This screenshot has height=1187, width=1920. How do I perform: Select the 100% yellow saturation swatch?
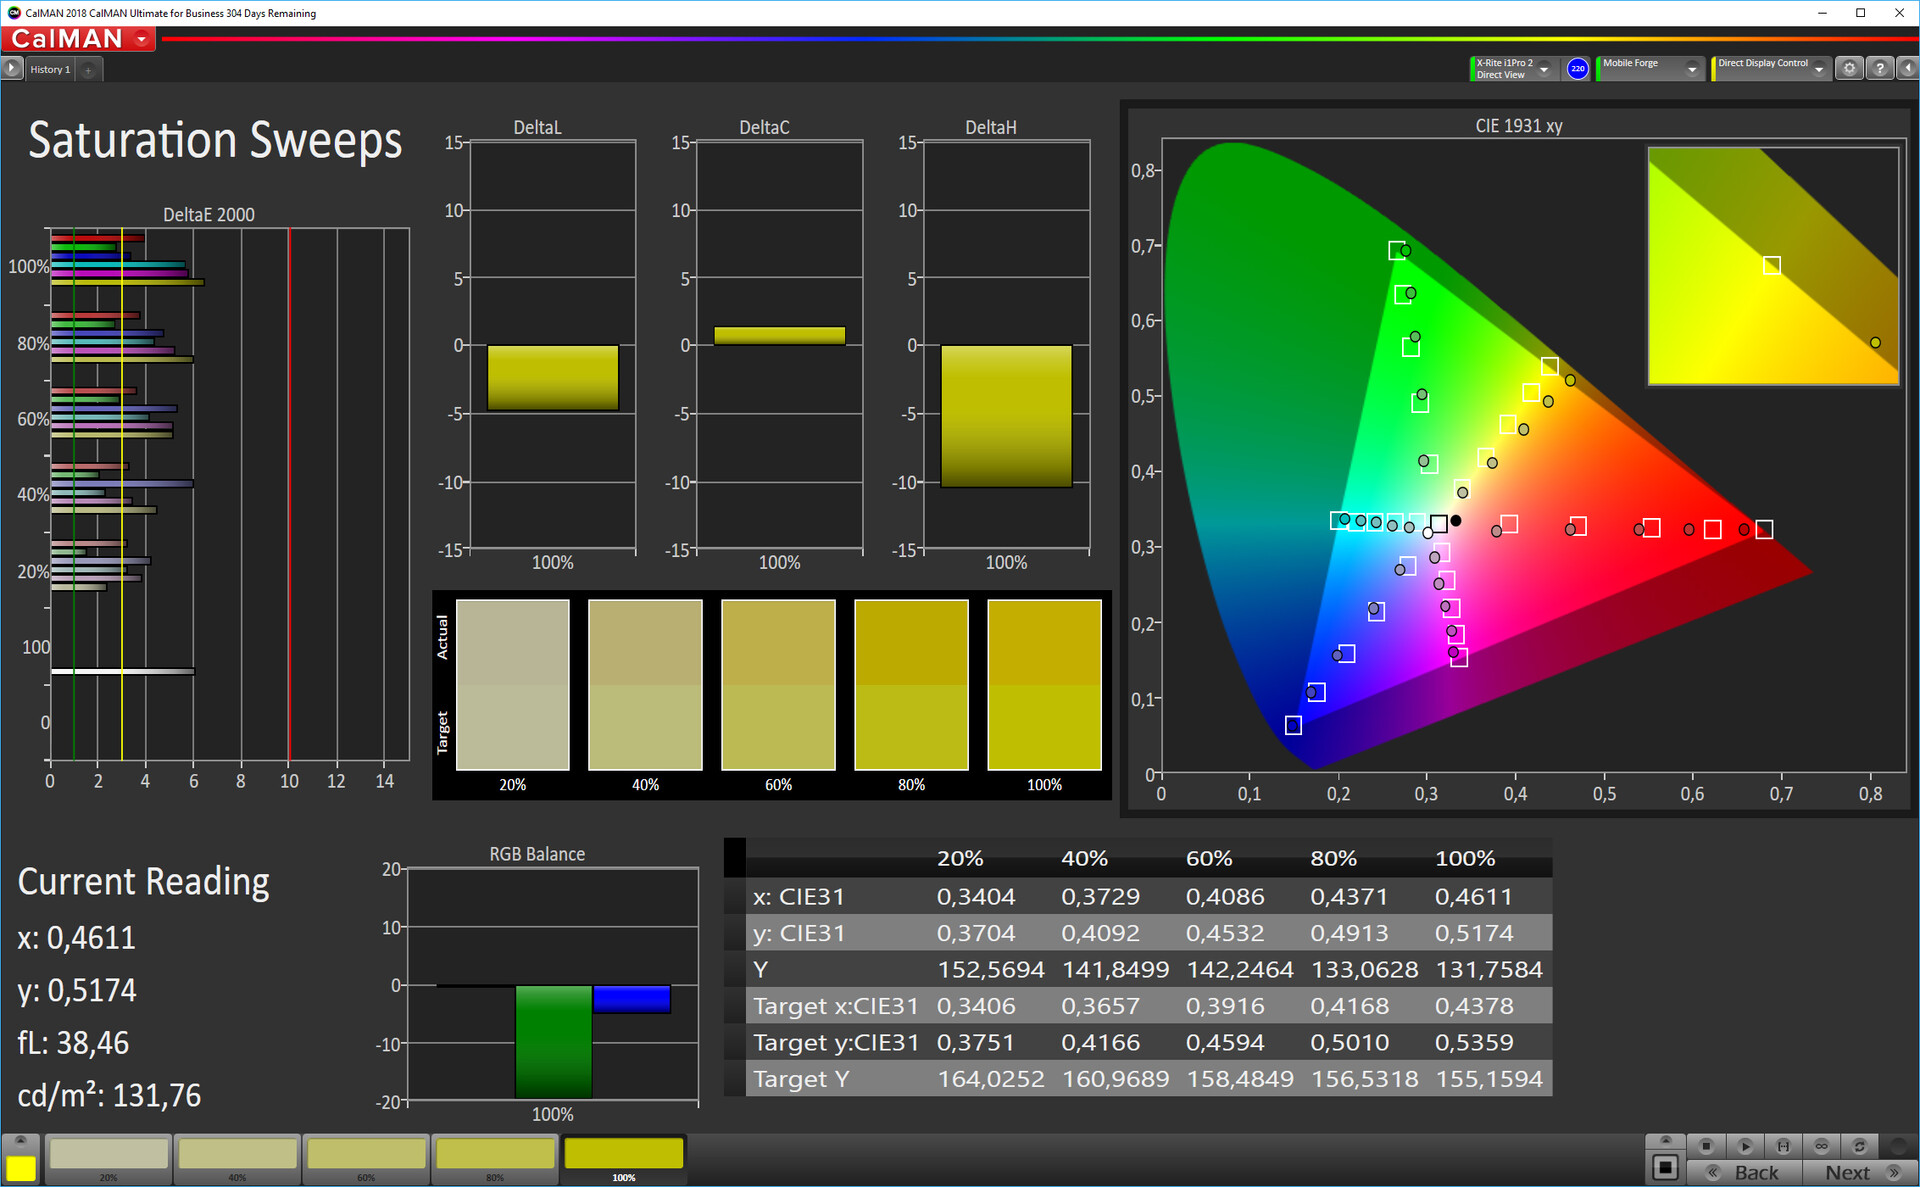point(623,1154)
